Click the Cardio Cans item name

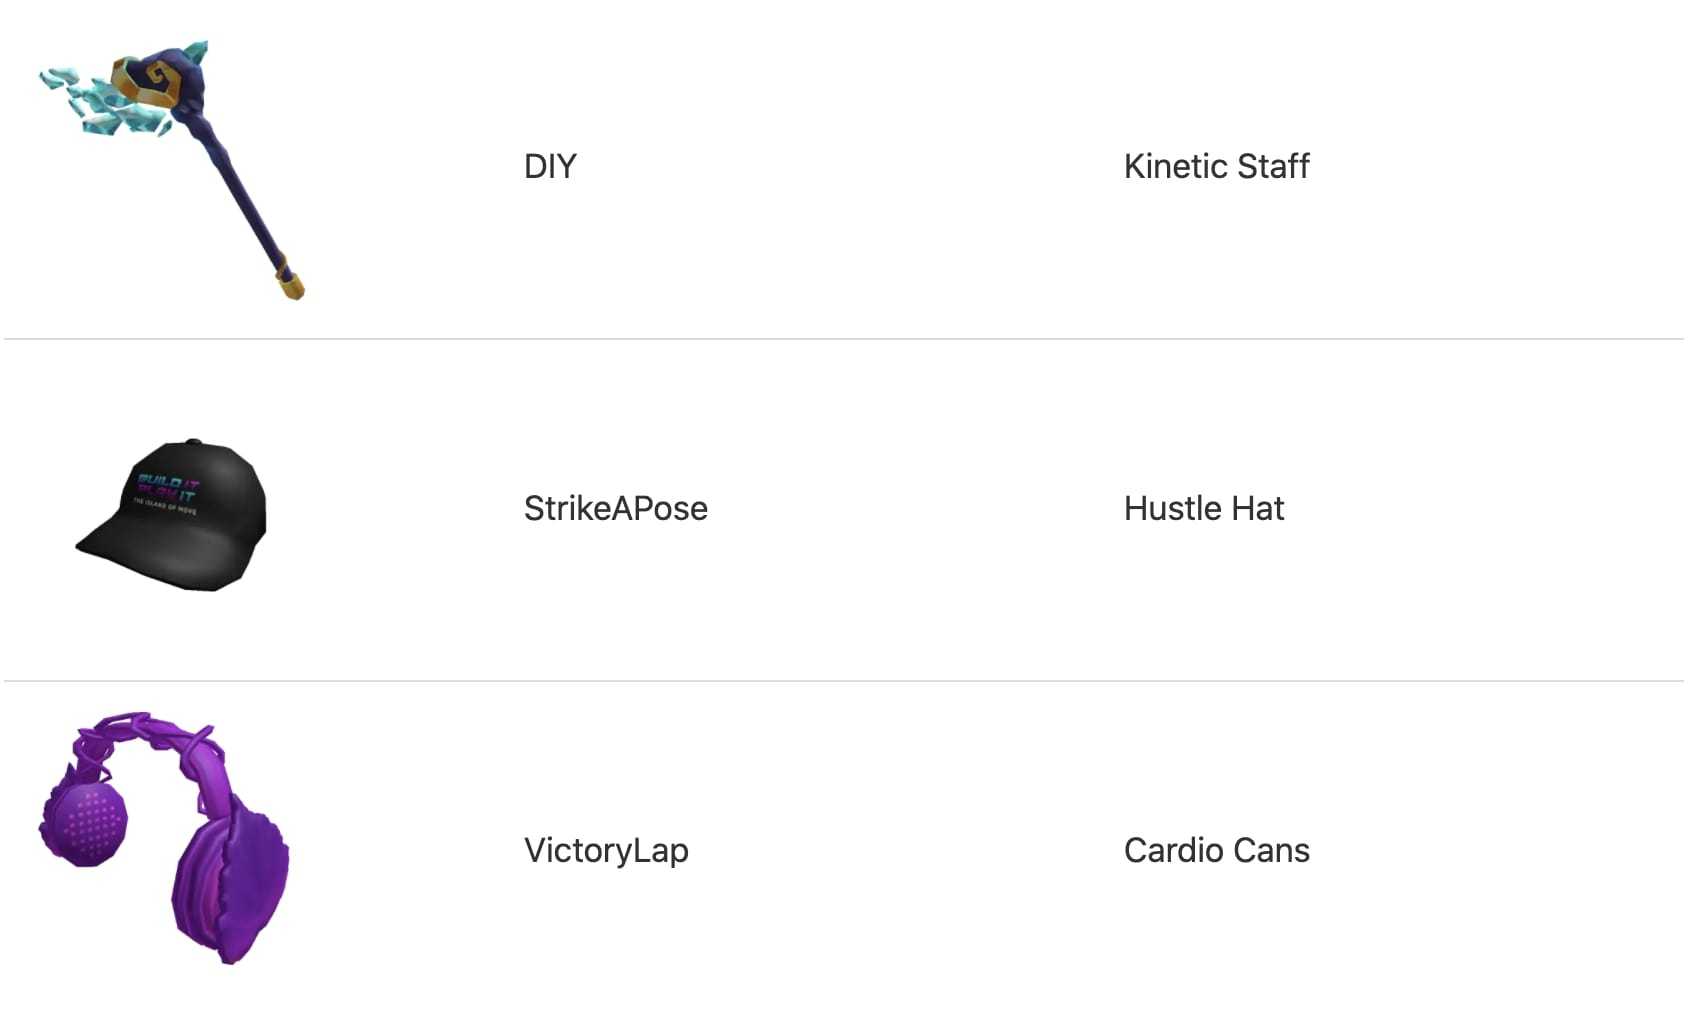[1216, 850]
